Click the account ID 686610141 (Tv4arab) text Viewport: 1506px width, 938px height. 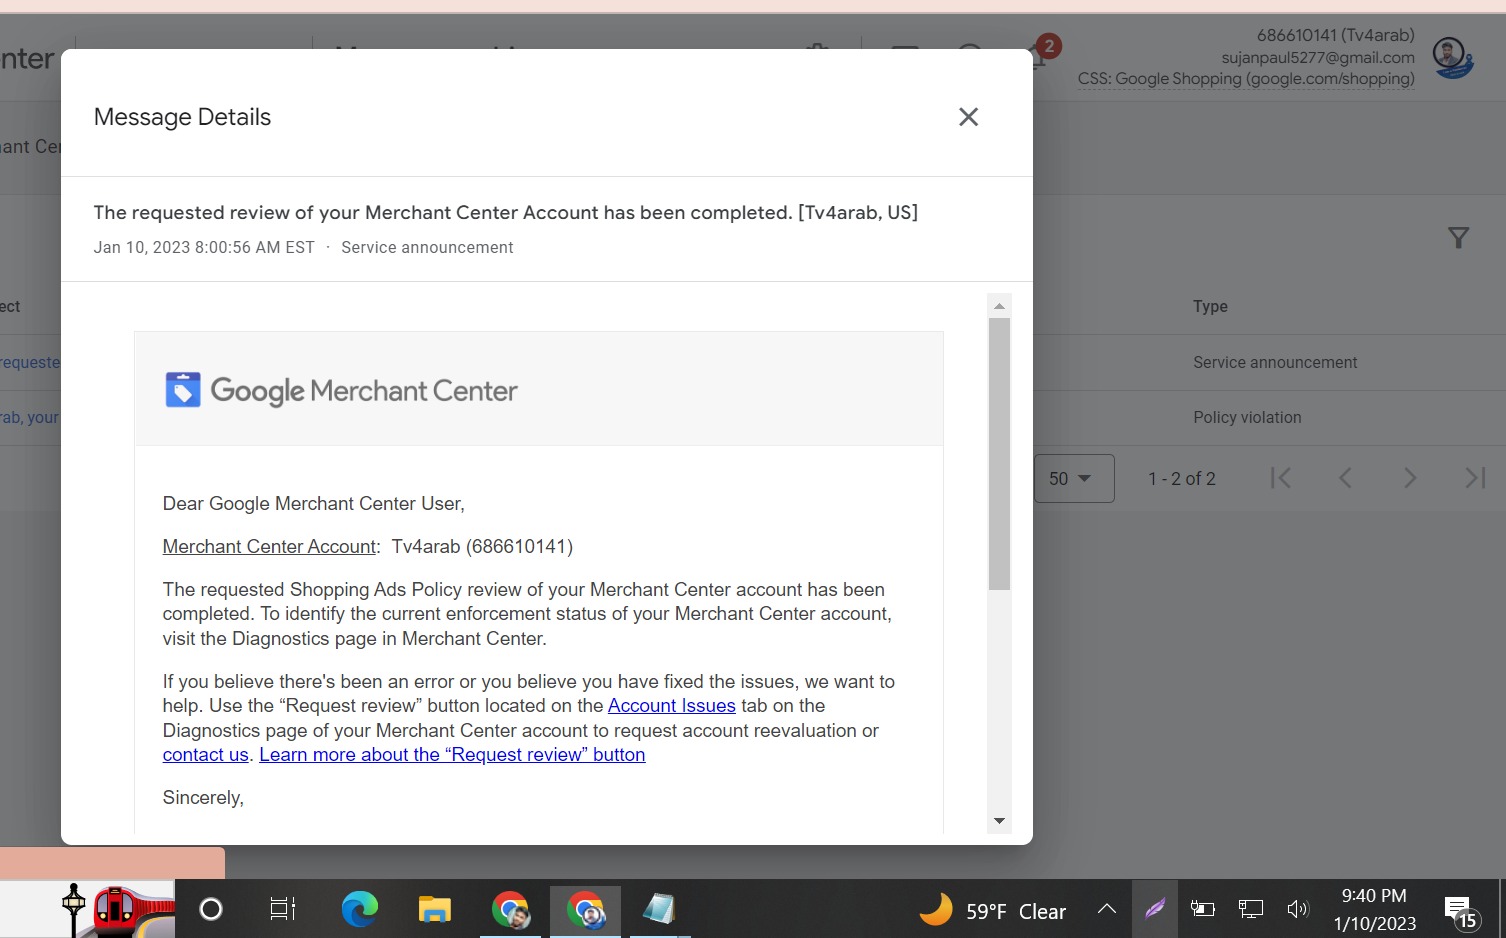coord(1336,35)
